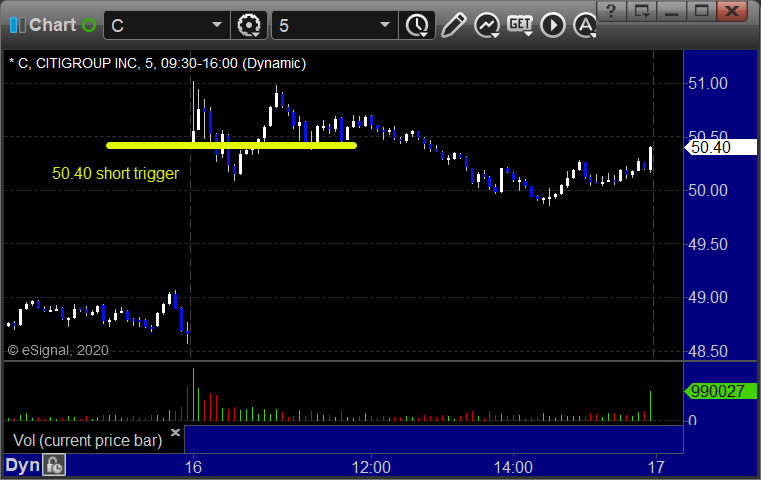The image size is (761, 480).
Task: Open the GET tools menu
Action: tap(520, 25)
